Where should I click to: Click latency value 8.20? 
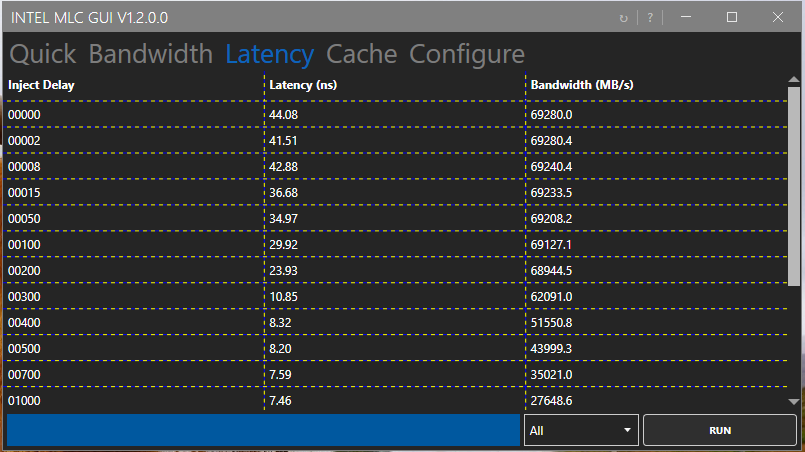[x=280, y=349]
